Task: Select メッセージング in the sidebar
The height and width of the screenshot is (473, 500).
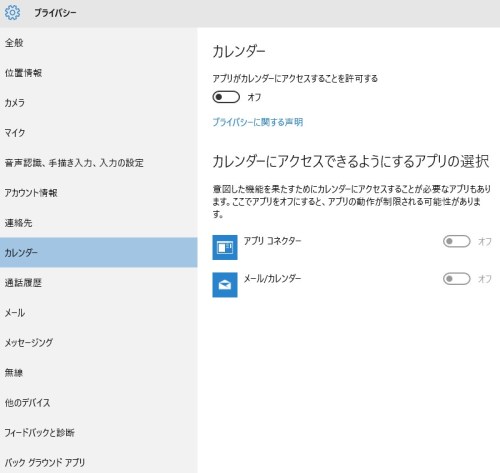Action: [99, 343]
